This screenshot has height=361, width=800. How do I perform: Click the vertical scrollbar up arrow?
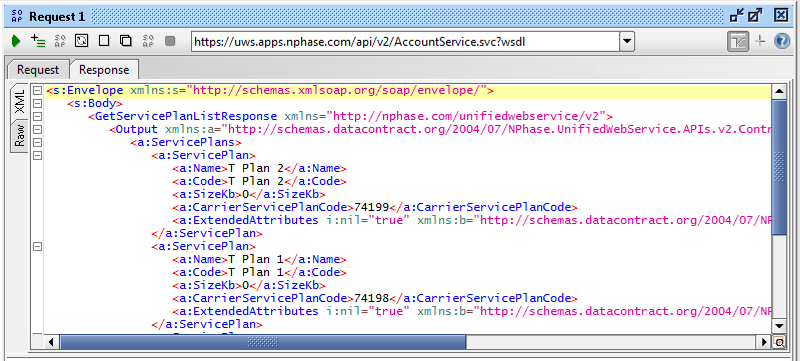(x=779, y=92)
